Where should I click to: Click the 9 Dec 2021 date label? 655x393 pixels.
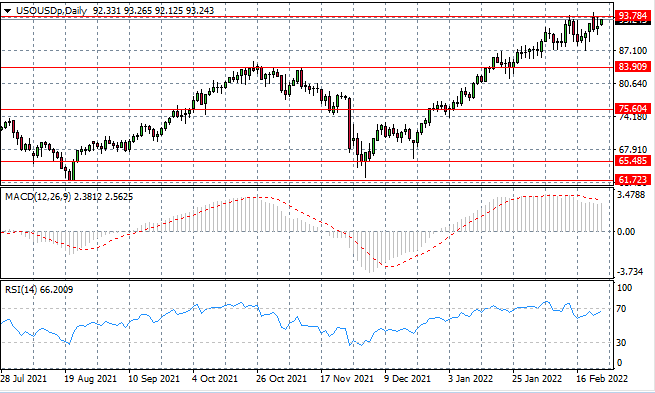coord(407,379)
